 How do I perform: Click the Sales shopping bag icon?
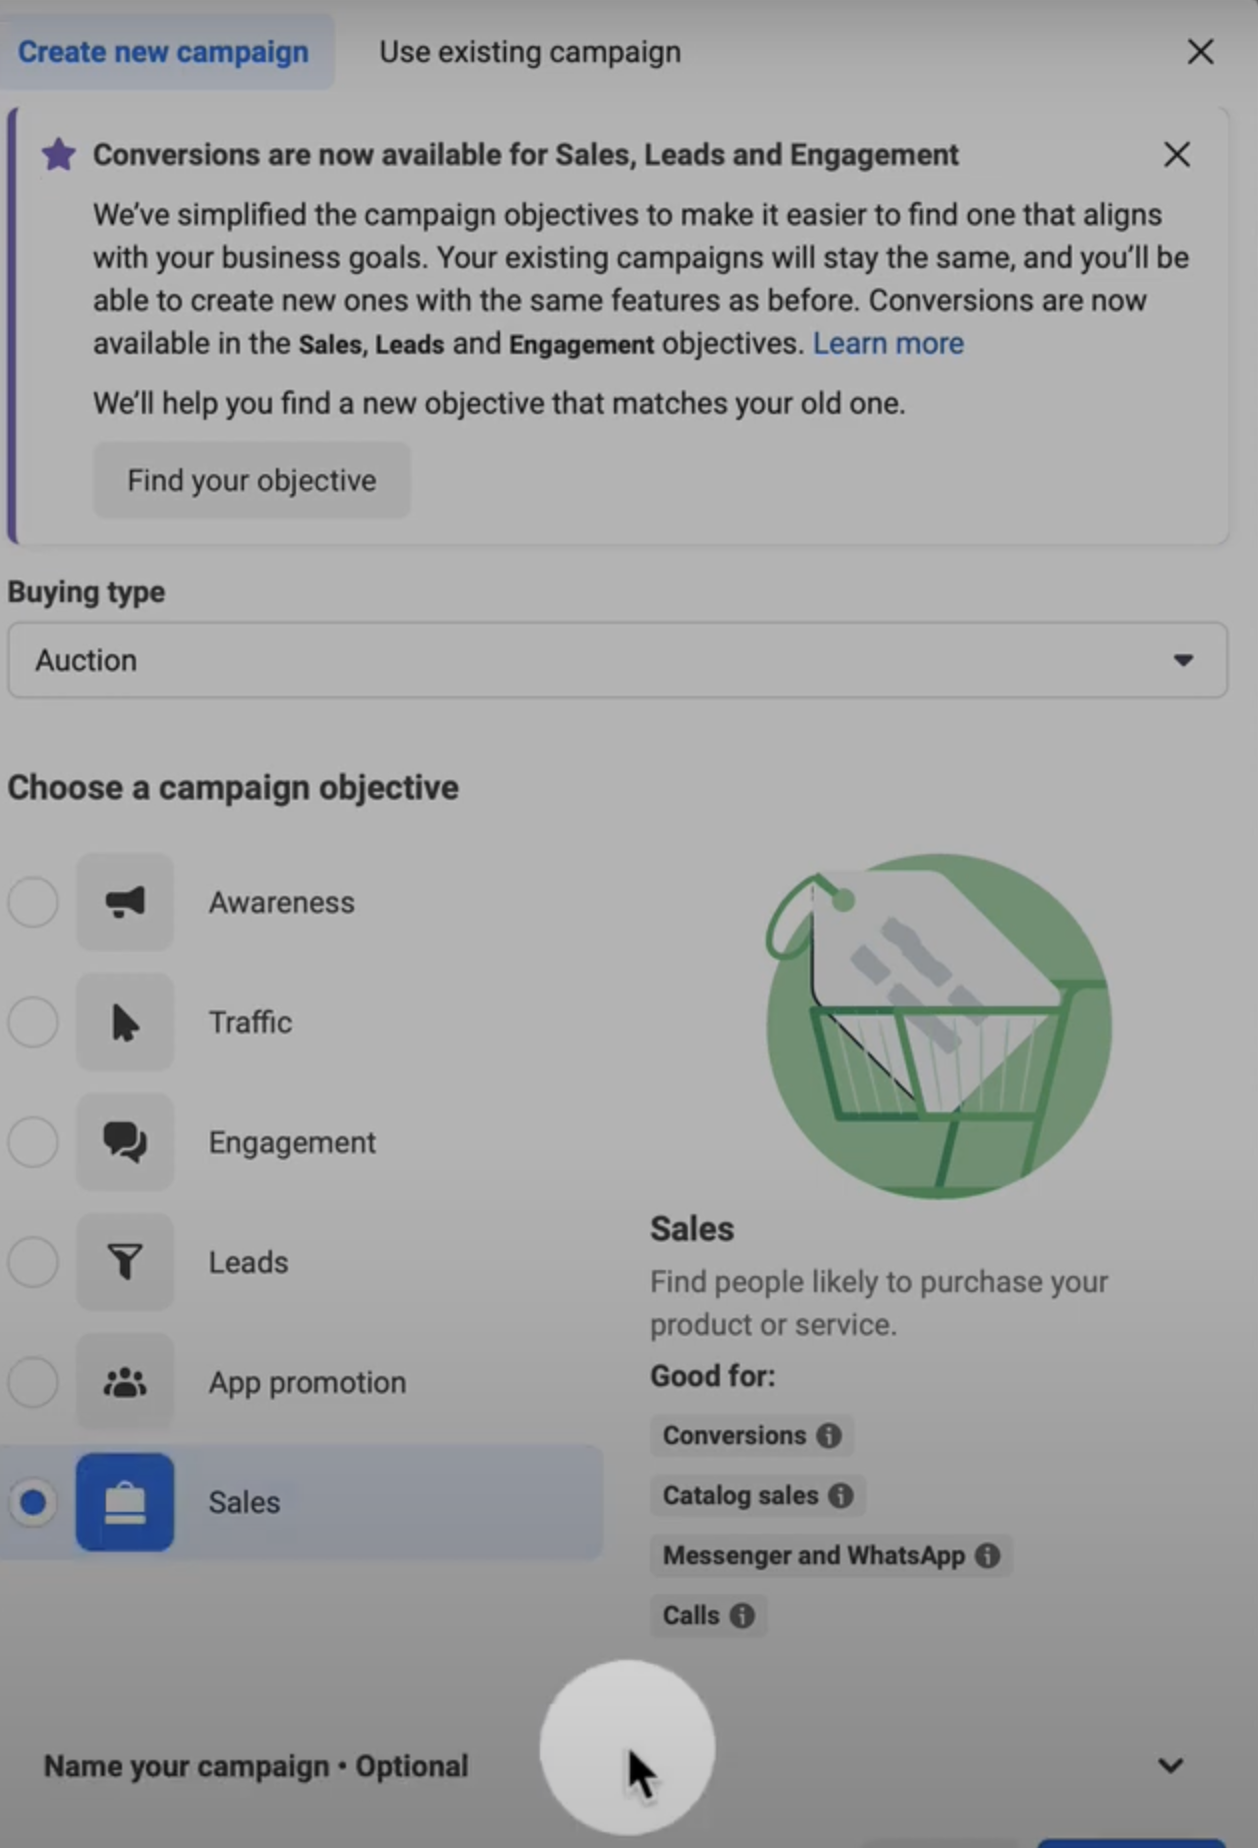(125, 1502)
